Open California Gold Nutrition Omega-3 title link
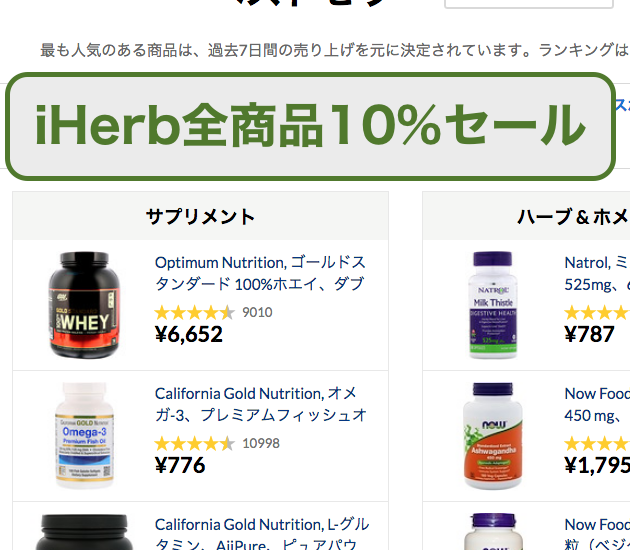Viewport: 630px width, 550px height. 260,404
